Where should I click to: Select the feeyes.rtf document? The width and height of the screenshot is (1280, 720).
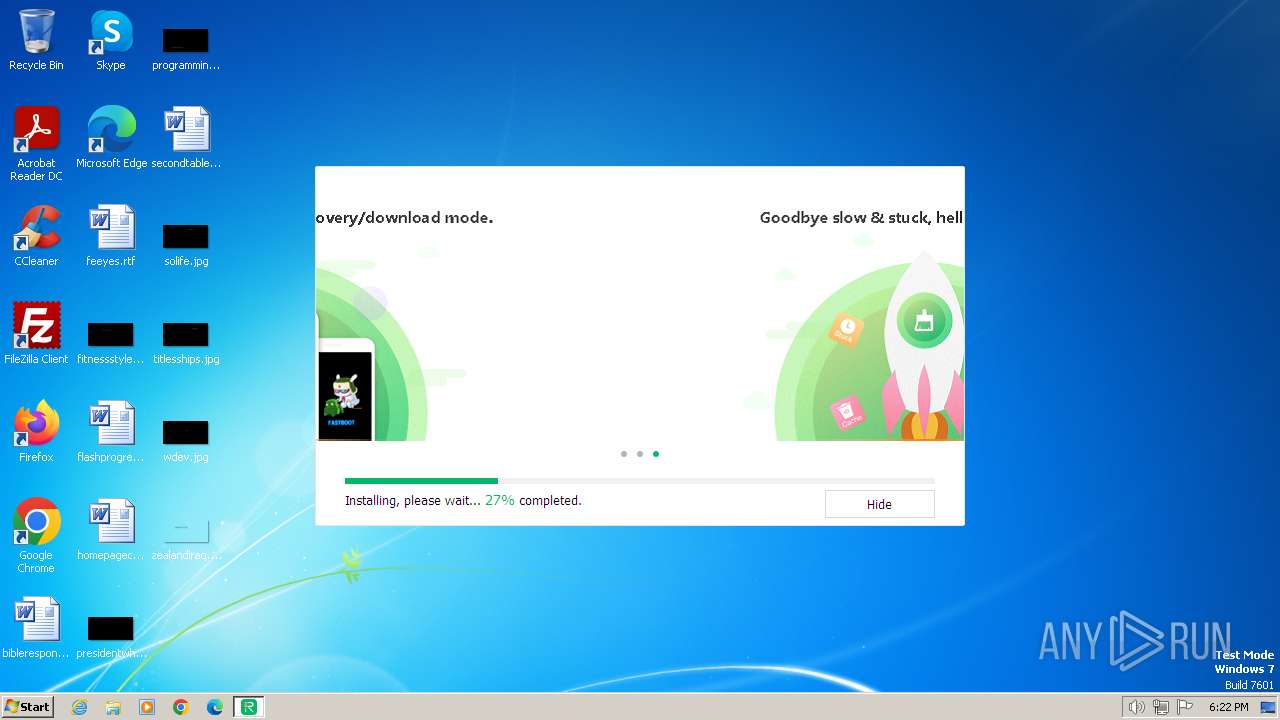(x=111, y=236)
